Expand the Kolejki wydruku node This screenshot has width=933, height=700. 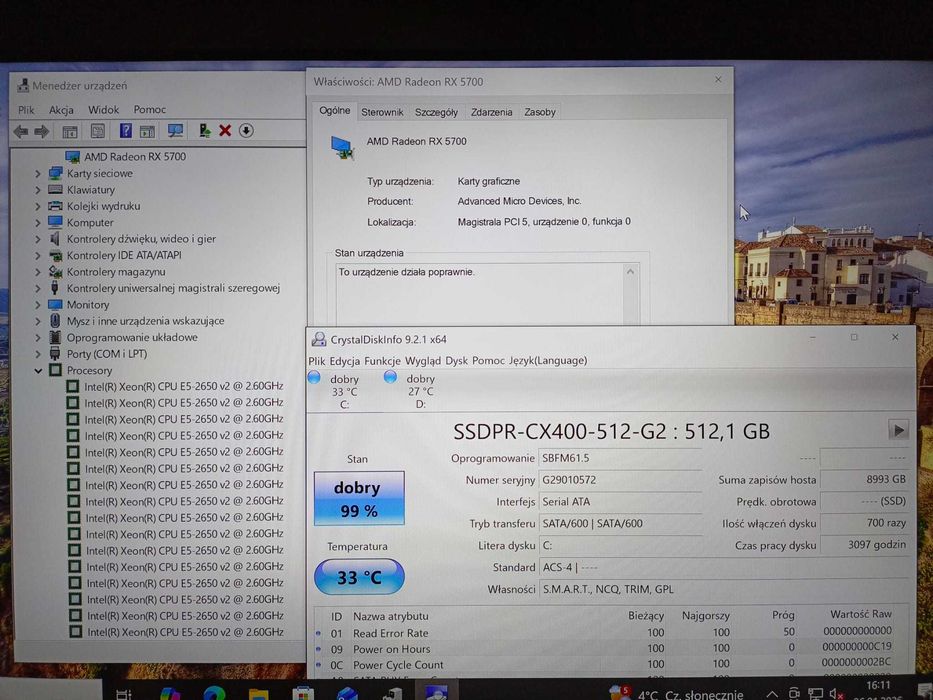(38, 207)
